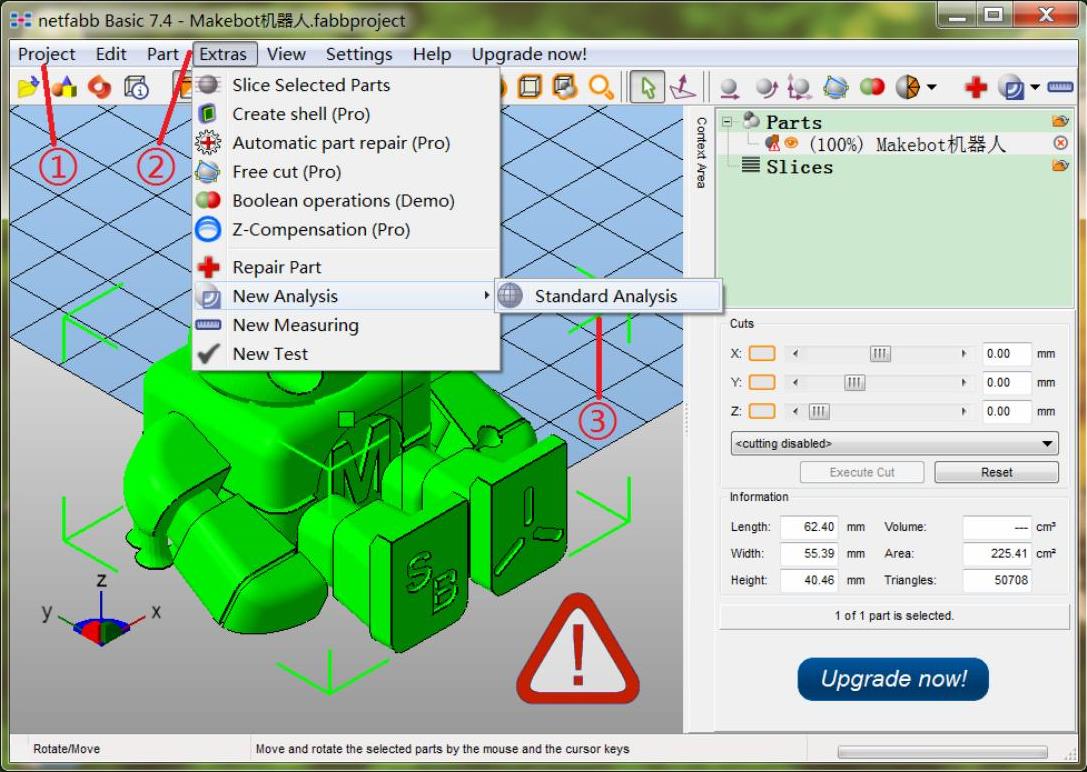Open dropdown arrow beside analysis icon

(1035, 87)
